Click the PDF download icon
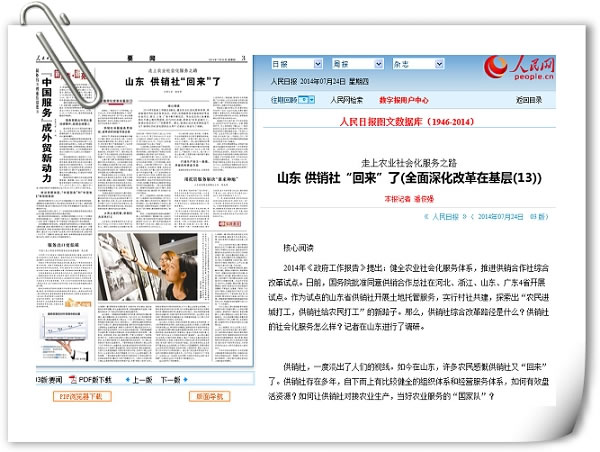600x452 pixels. (73, 380)
